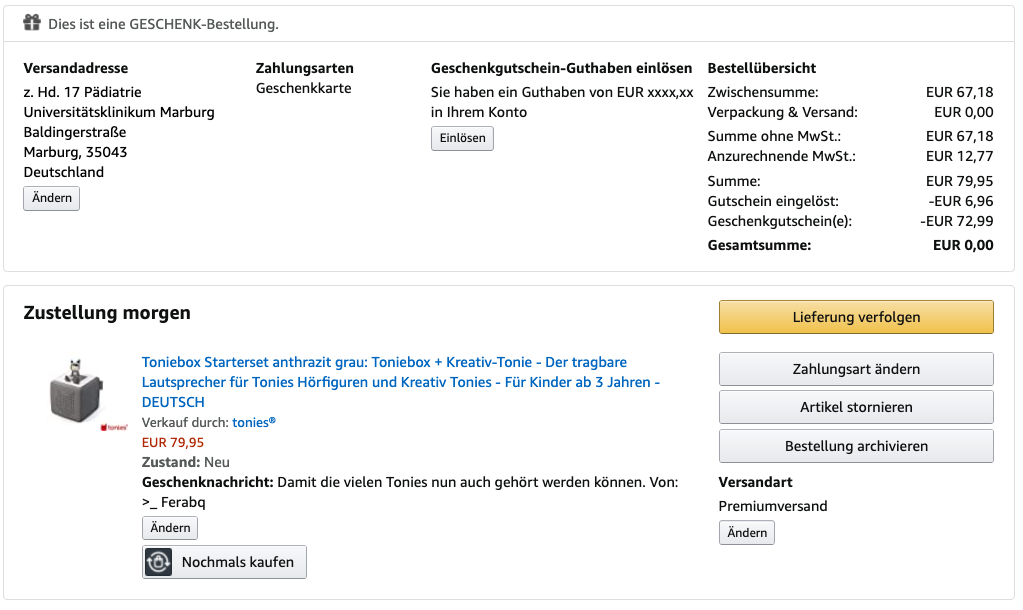Click the buy-again circular arrow icon
The width and height of the screenshot is (1023, 610).
[158, 562]
